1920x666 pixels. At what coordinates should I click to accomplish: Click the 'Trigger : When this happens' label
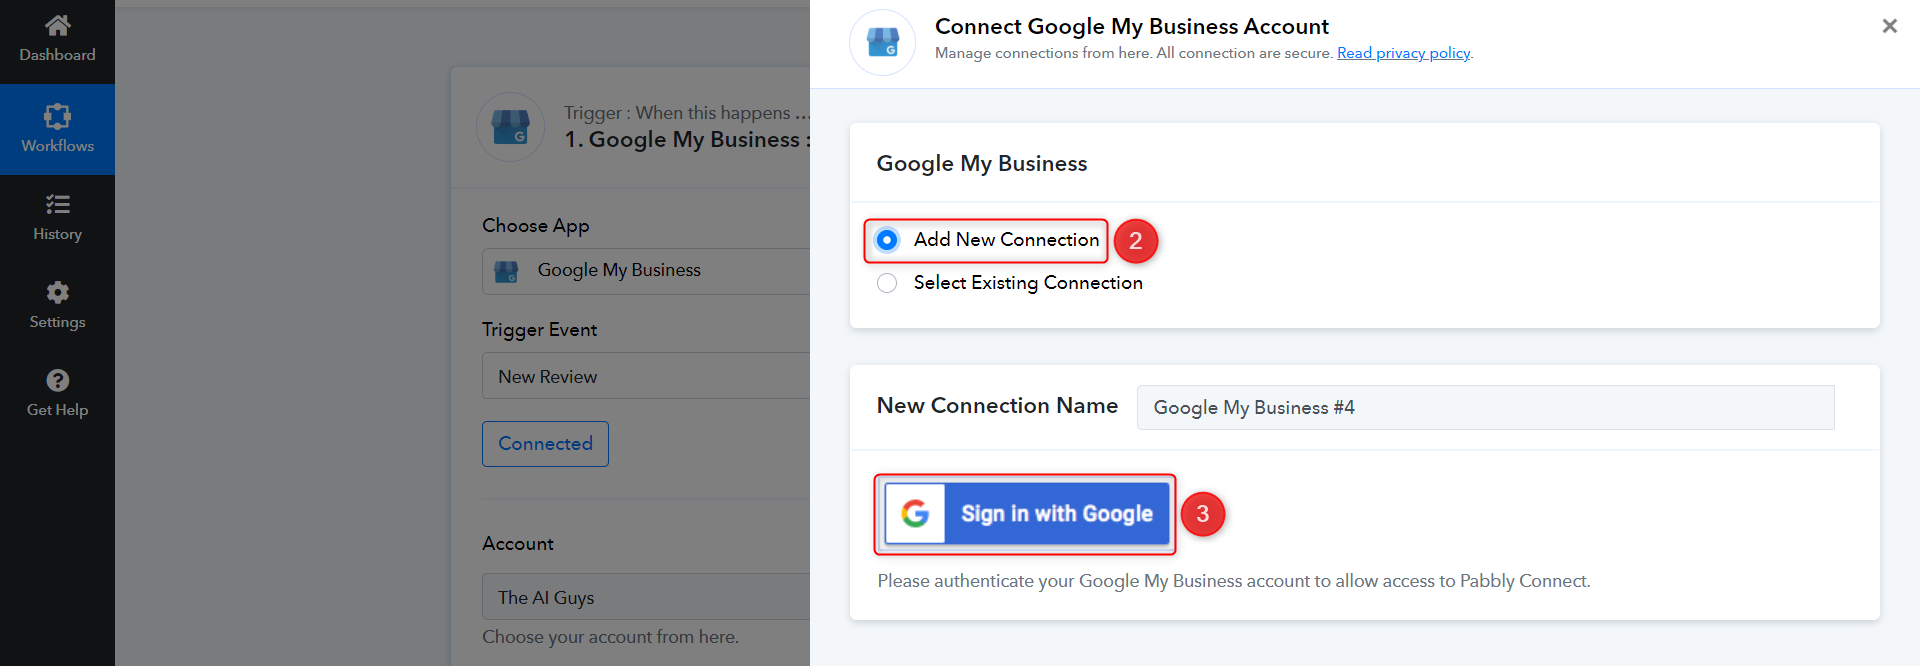[686, 113]
